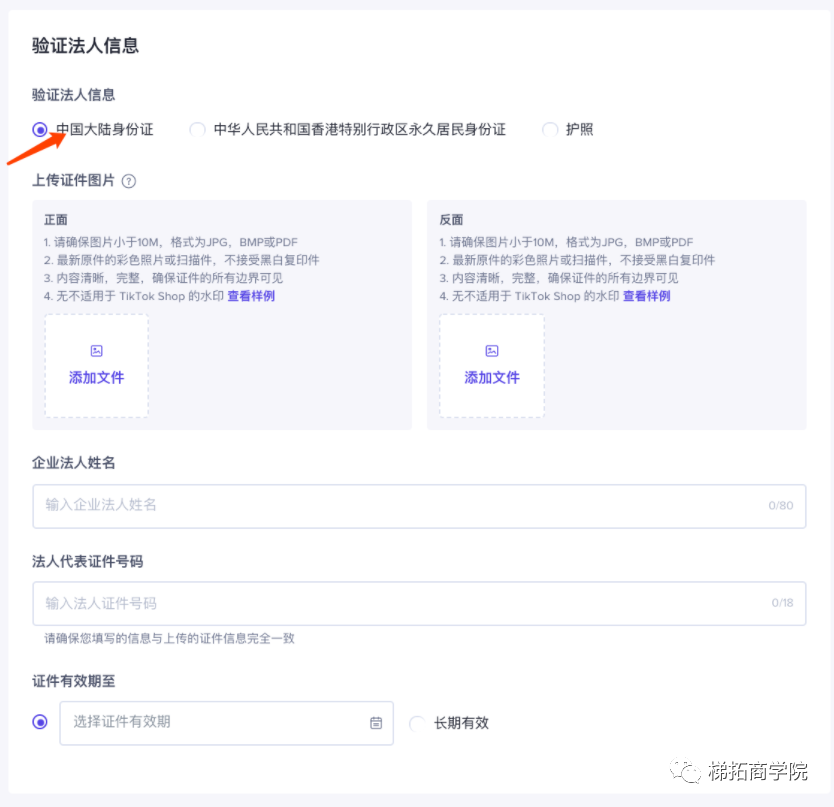Click 证件有效期至 label
The image size is (834, 807).
coord(73,681)
